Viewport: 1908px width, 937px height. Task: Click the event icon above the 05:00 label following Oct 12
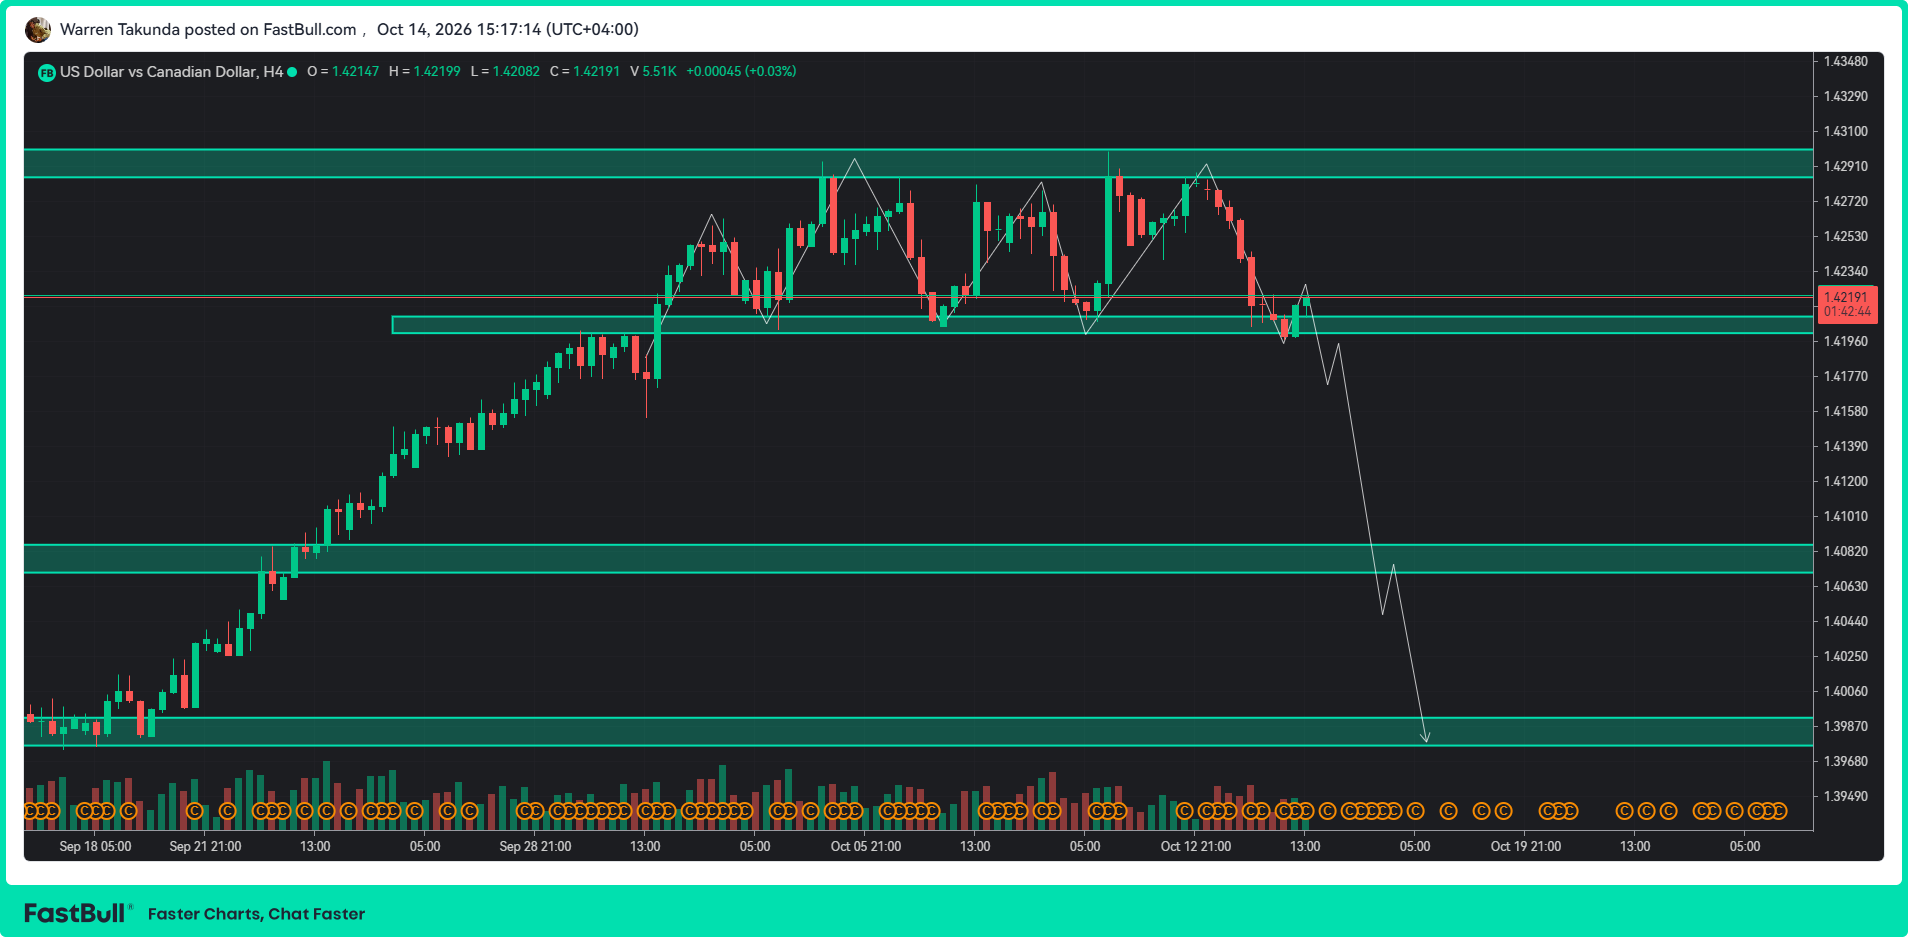tap(1415, 811)
